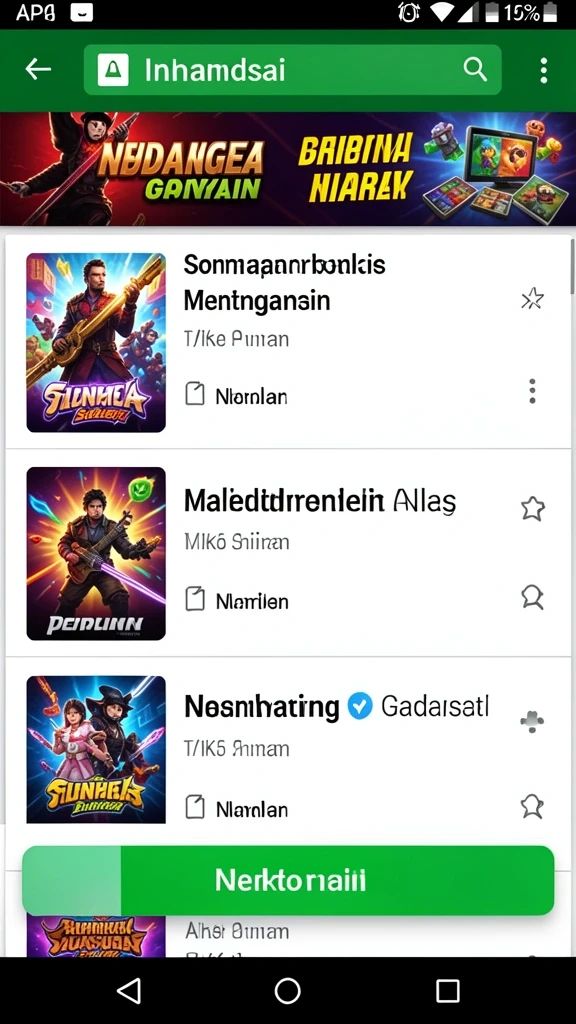The image size is (576, 1024).
Task: Open the cluster icon menu for Nesnihating Gadaısatl
Action: point(532,722)
